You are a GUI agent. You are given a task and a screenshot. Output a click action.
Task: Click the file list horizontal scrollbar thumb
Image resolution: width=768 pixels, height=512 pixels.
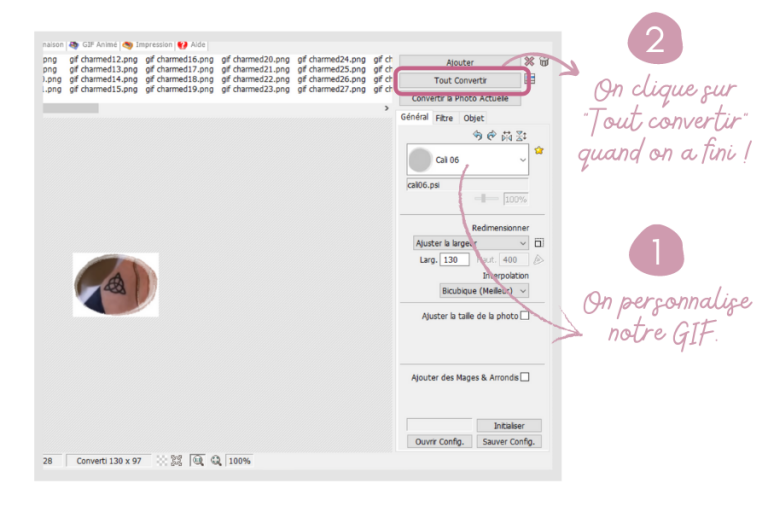click(x=71, y=108)
